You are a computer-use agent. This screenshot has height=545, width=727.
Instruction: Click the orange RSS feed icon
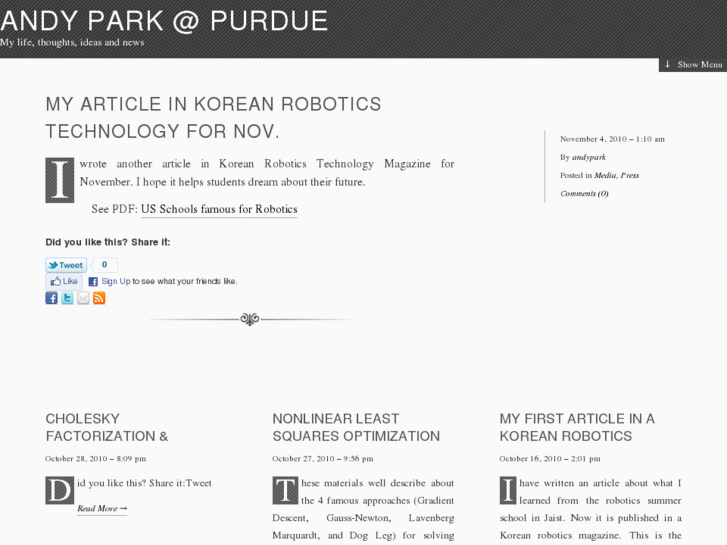(99, 298)
